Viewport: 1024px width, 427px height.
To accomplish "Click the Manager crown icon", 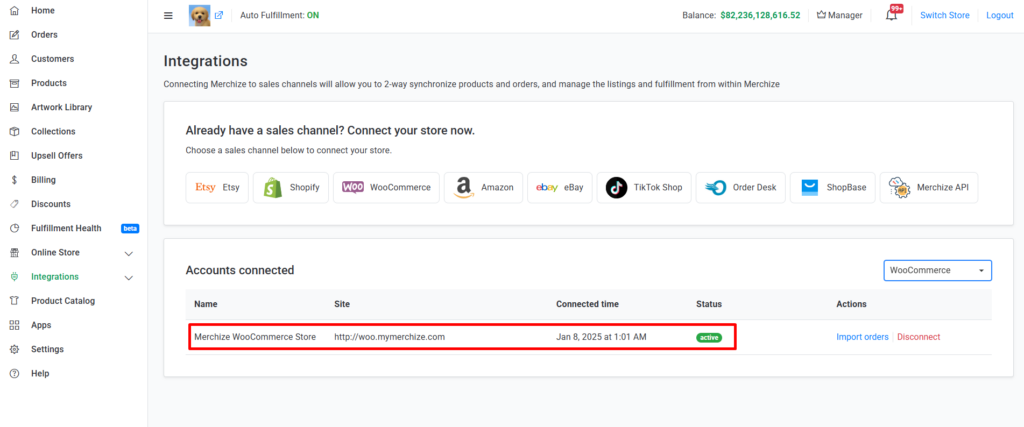I will [x=822, y=15].
